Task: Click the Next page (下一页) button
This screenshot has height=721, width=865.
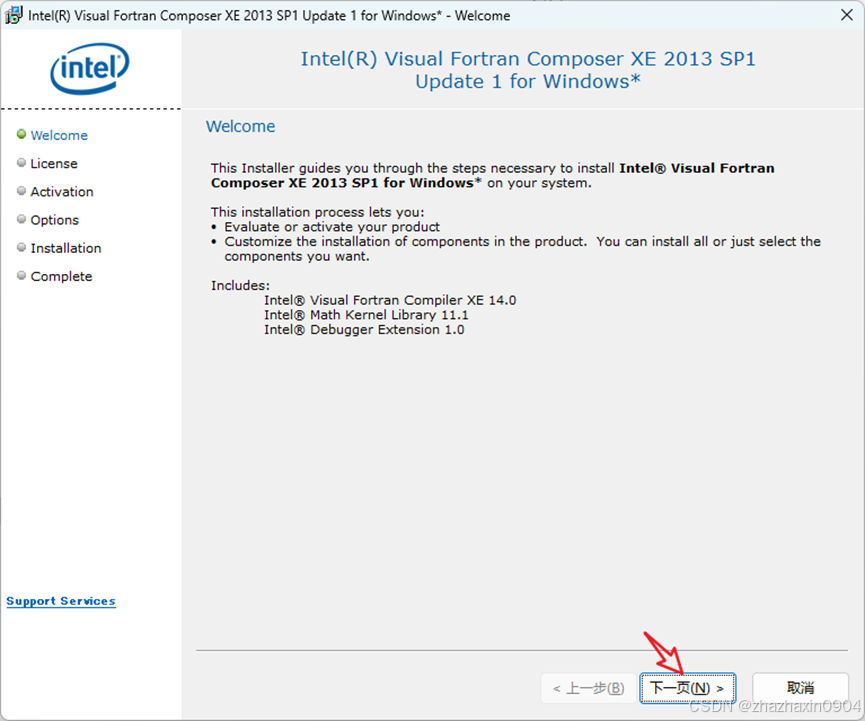Action: [687, 688]
